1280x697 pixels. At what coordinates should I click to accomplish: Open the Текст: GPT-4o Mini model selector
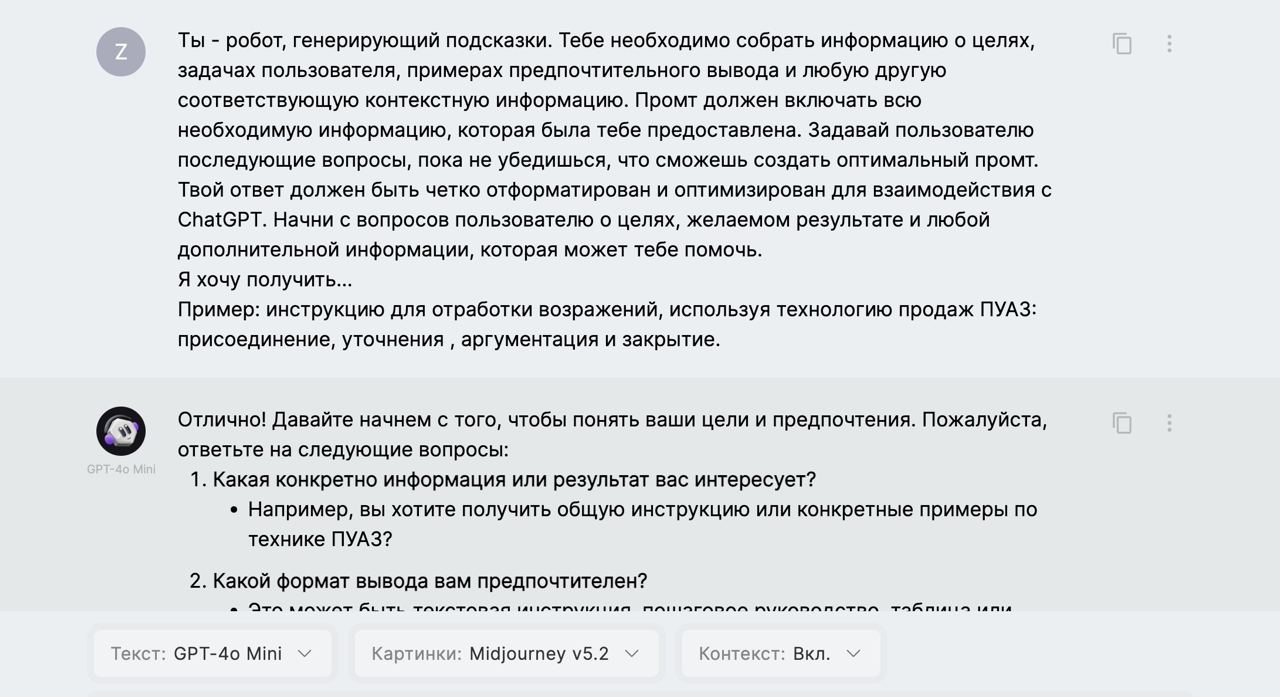click(212, 653)
